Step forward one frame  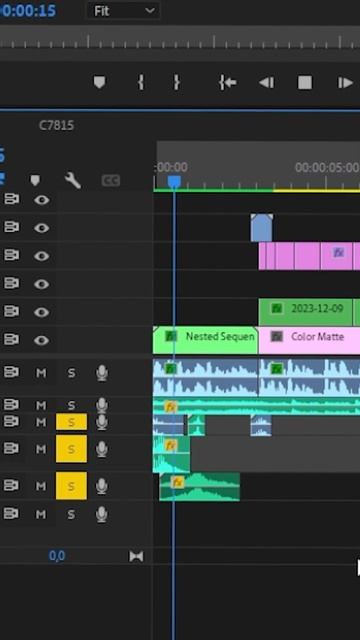tap(345, 83)
